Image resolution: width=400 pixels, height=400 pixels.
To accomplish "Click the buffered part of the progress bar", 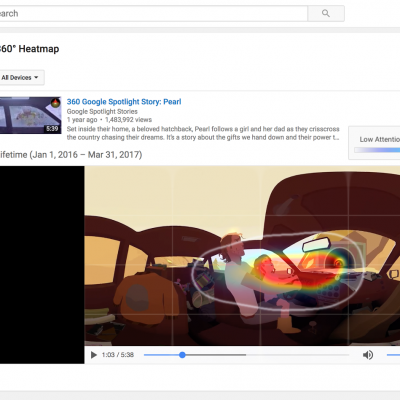I will 216,355.
